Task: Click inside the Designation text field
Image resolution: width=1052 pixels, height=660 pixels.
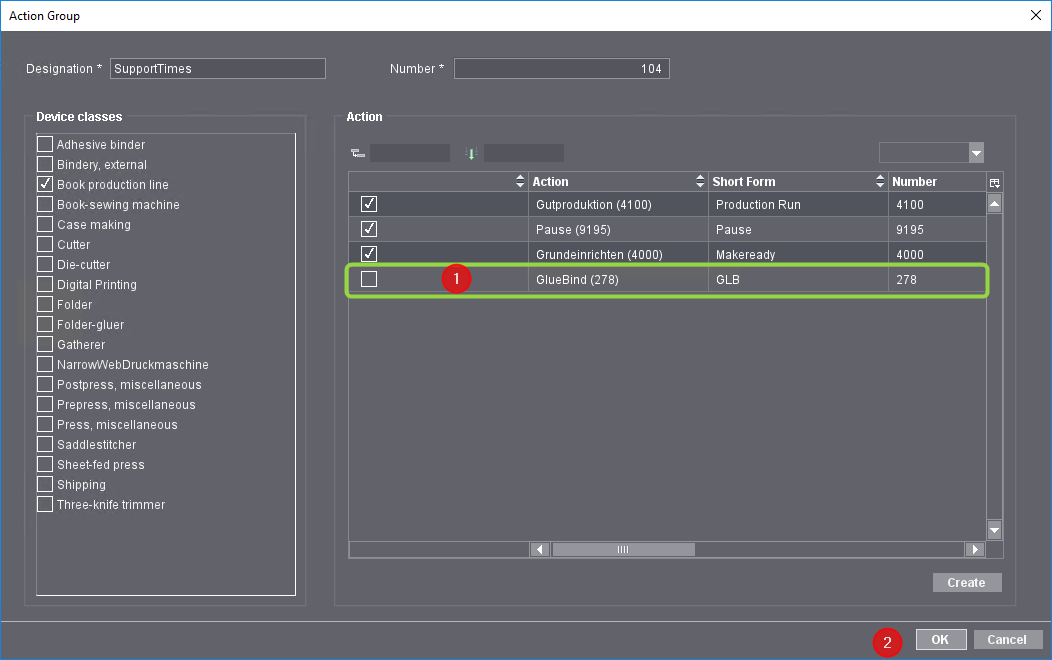Action: [x=216, y=68]
